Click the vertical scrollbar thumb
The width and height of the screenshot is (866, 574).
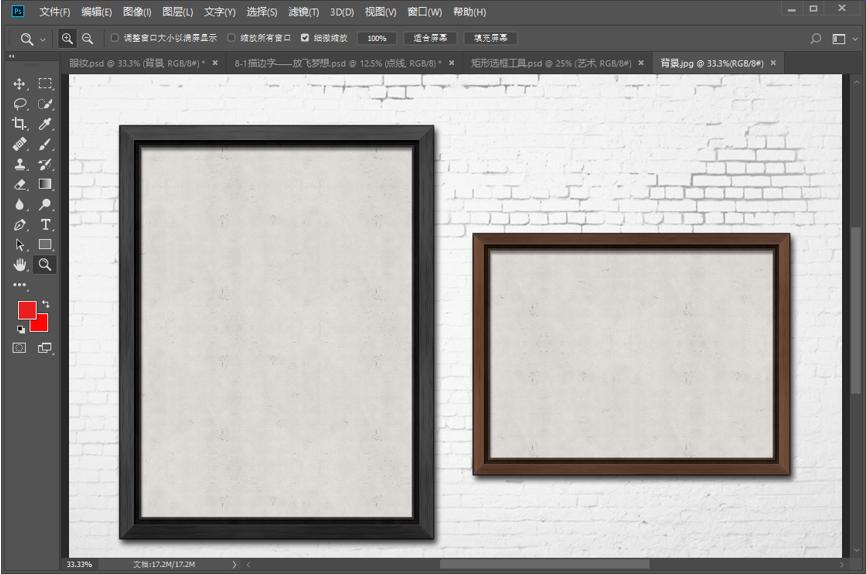[856, 309]
